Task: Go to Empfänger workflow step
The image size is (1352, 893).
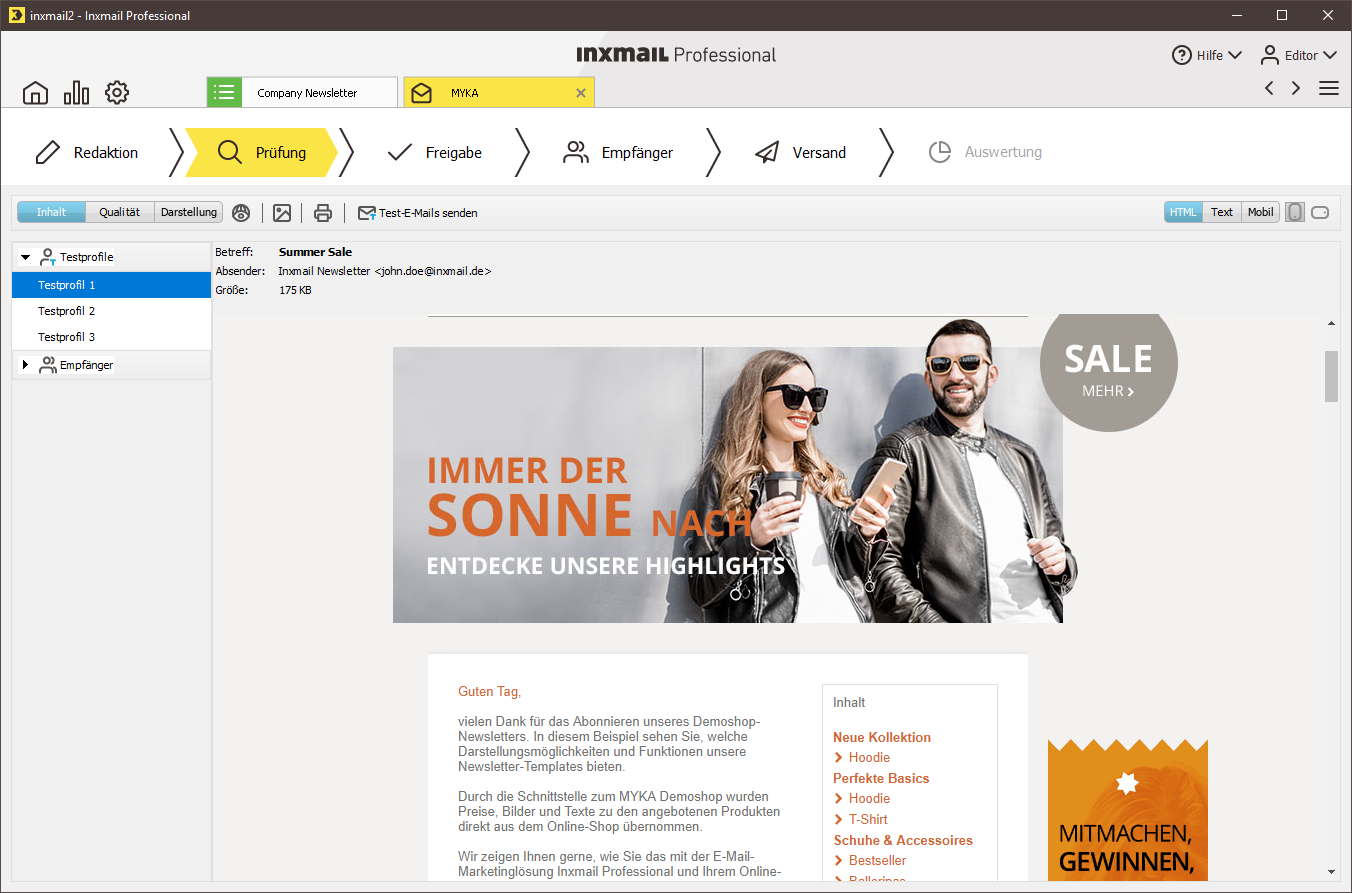Action: (x=618, y=152)
